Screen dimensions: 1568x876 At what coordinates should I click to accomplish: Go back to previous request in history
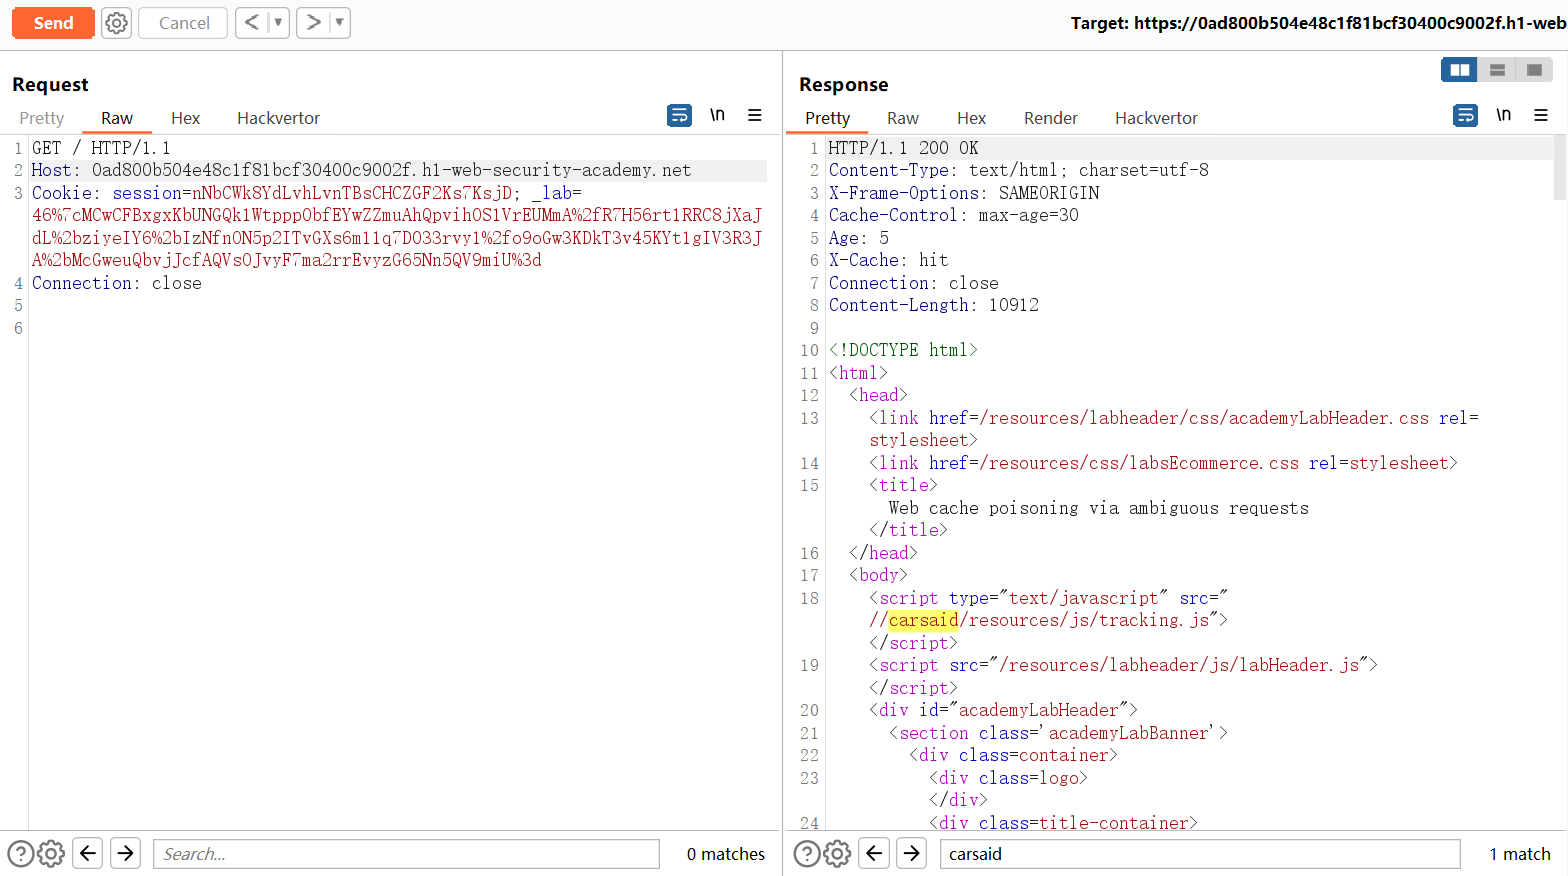pos(252,23)
